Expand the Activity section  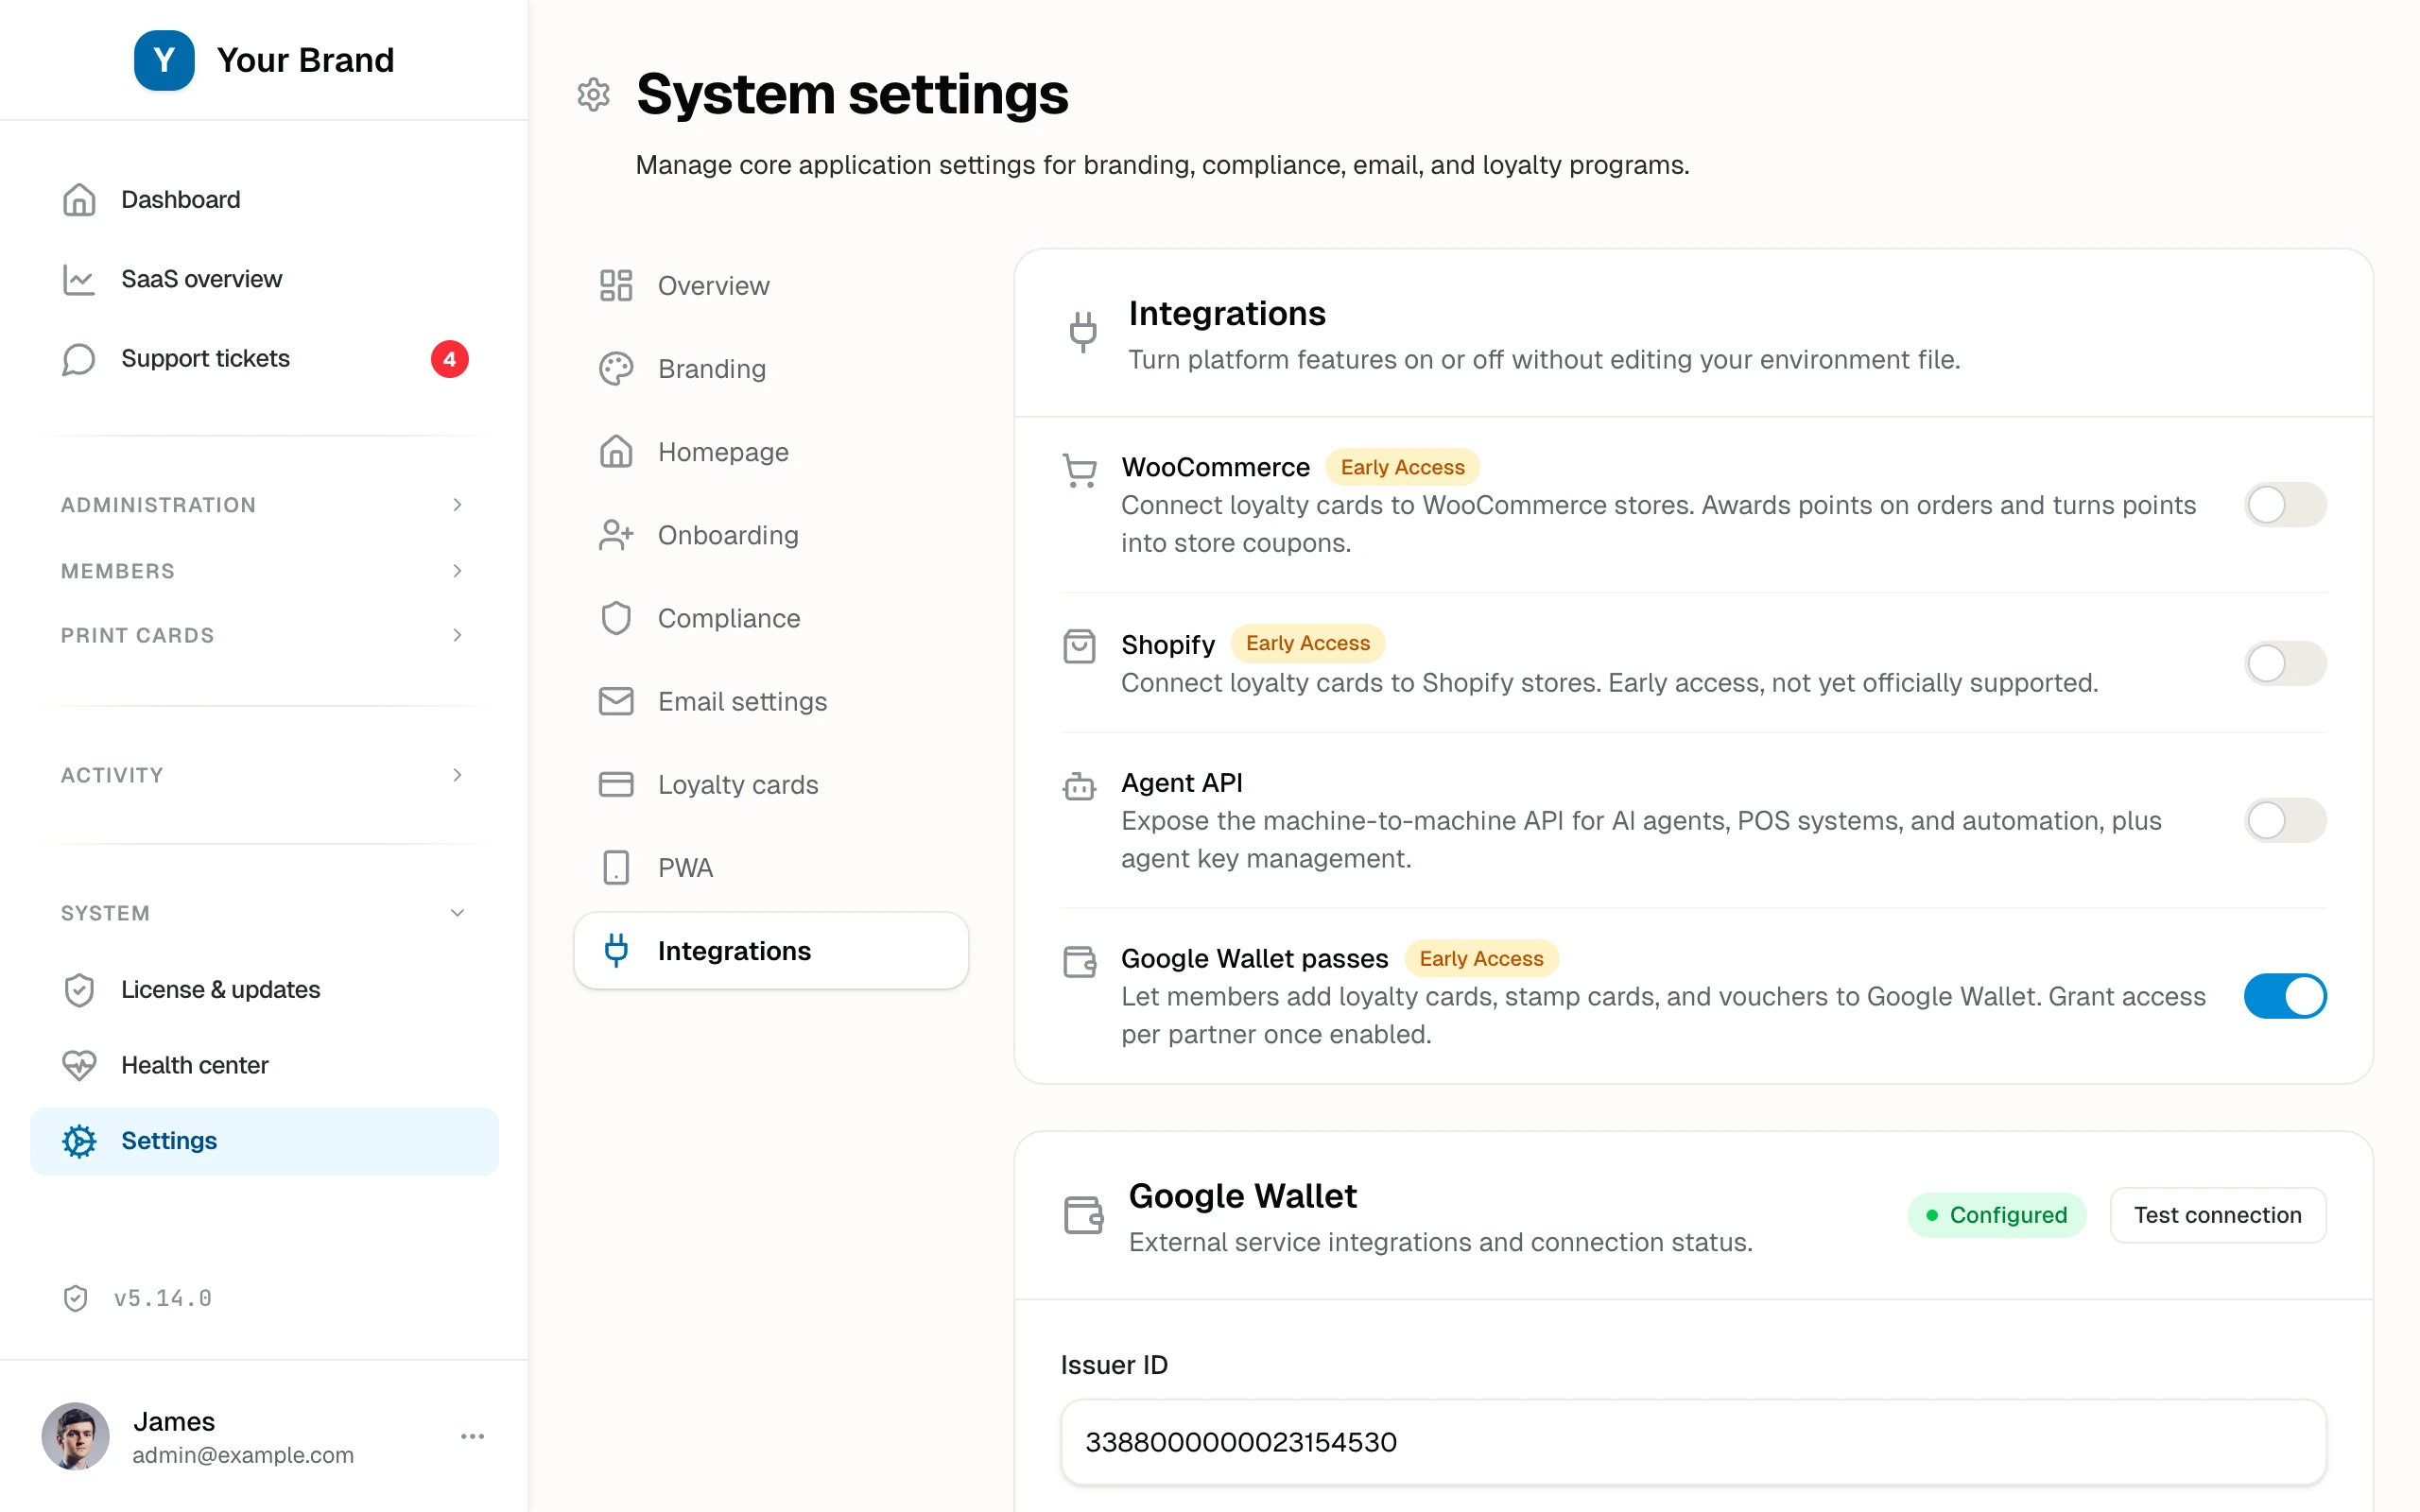pos(264,775)
